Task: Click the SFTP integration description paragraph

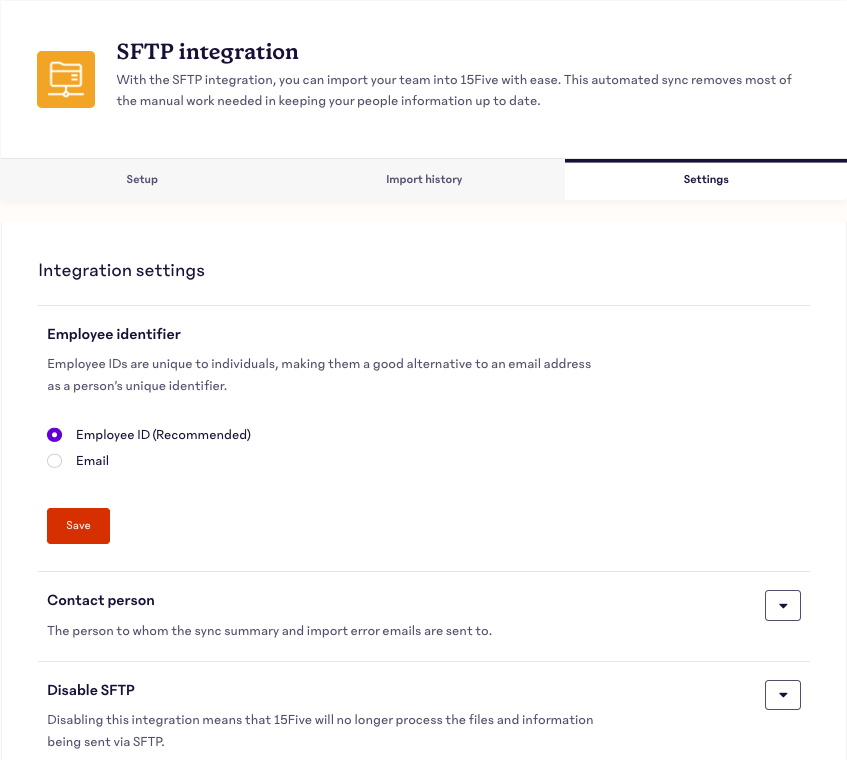Action: (454, 90)
